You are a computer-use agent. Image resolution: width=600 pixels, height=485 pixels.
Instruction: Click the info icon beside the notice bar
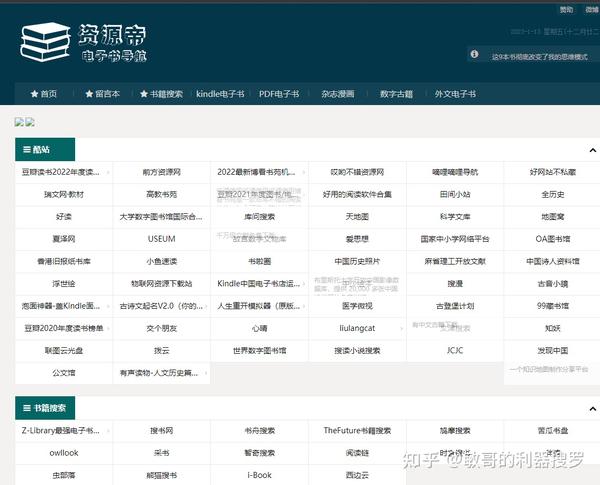(474, 54)
